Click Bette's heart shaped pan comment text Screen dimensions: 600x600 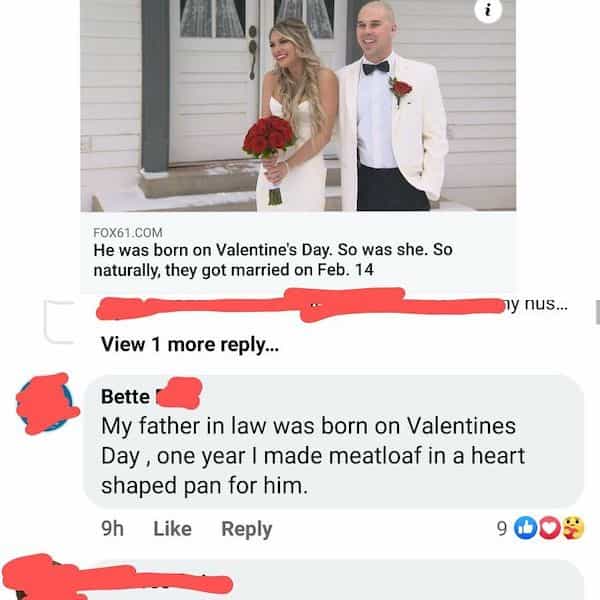pyautogui.click(x=312, y=455)
